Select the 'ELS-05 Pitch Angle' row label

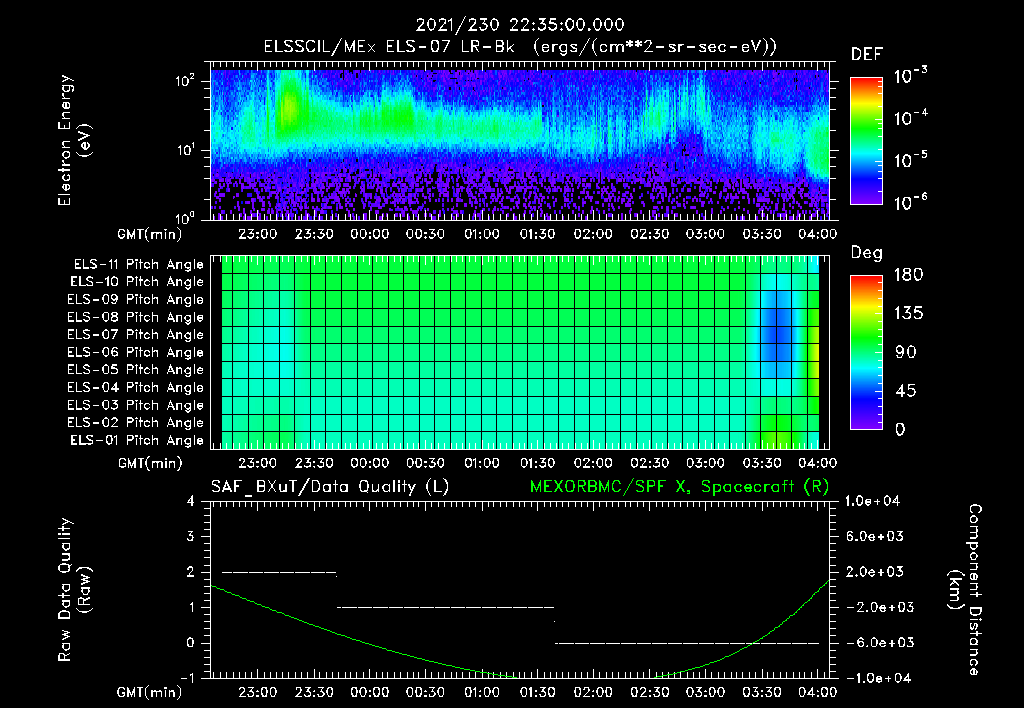point(136,370)
